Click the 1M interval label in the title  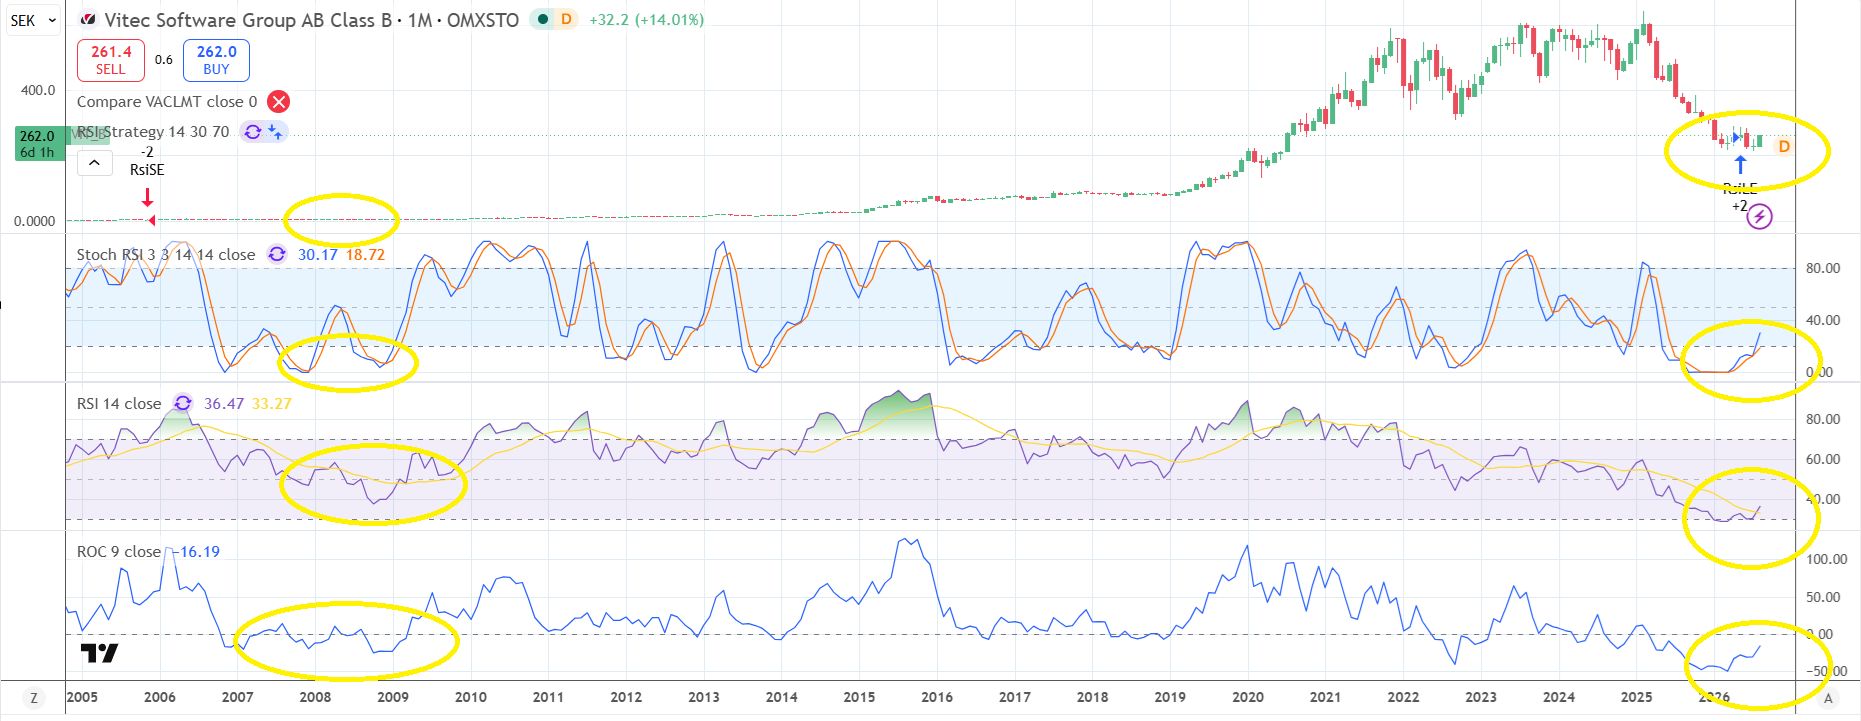tap(420, 20)
